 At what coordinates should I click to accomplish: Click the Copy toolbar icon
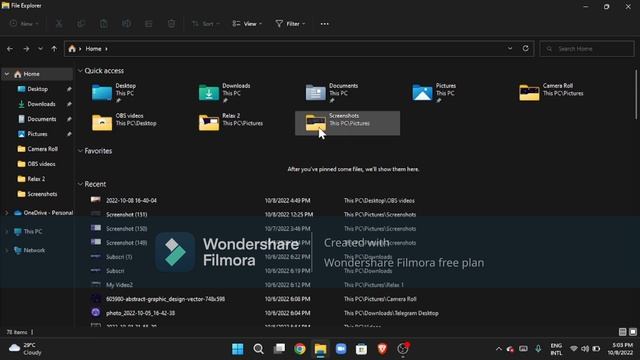click(x=81, y=24)
